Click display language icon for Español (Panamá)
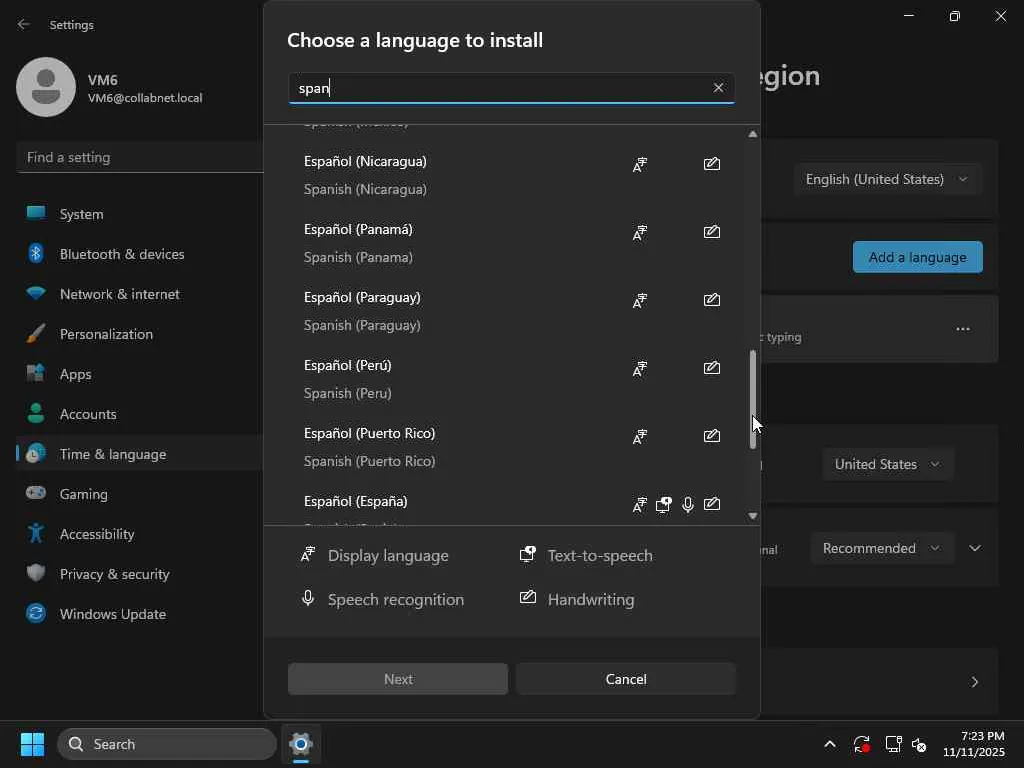 (639, 232)
